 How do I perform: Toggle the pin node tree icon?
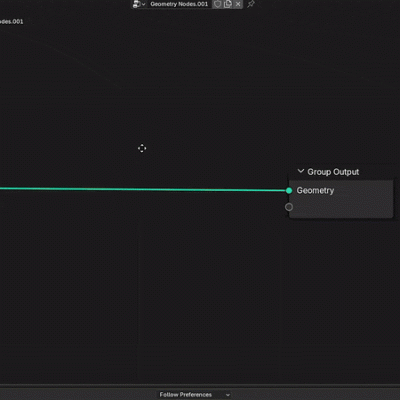(x=251, y=4)
